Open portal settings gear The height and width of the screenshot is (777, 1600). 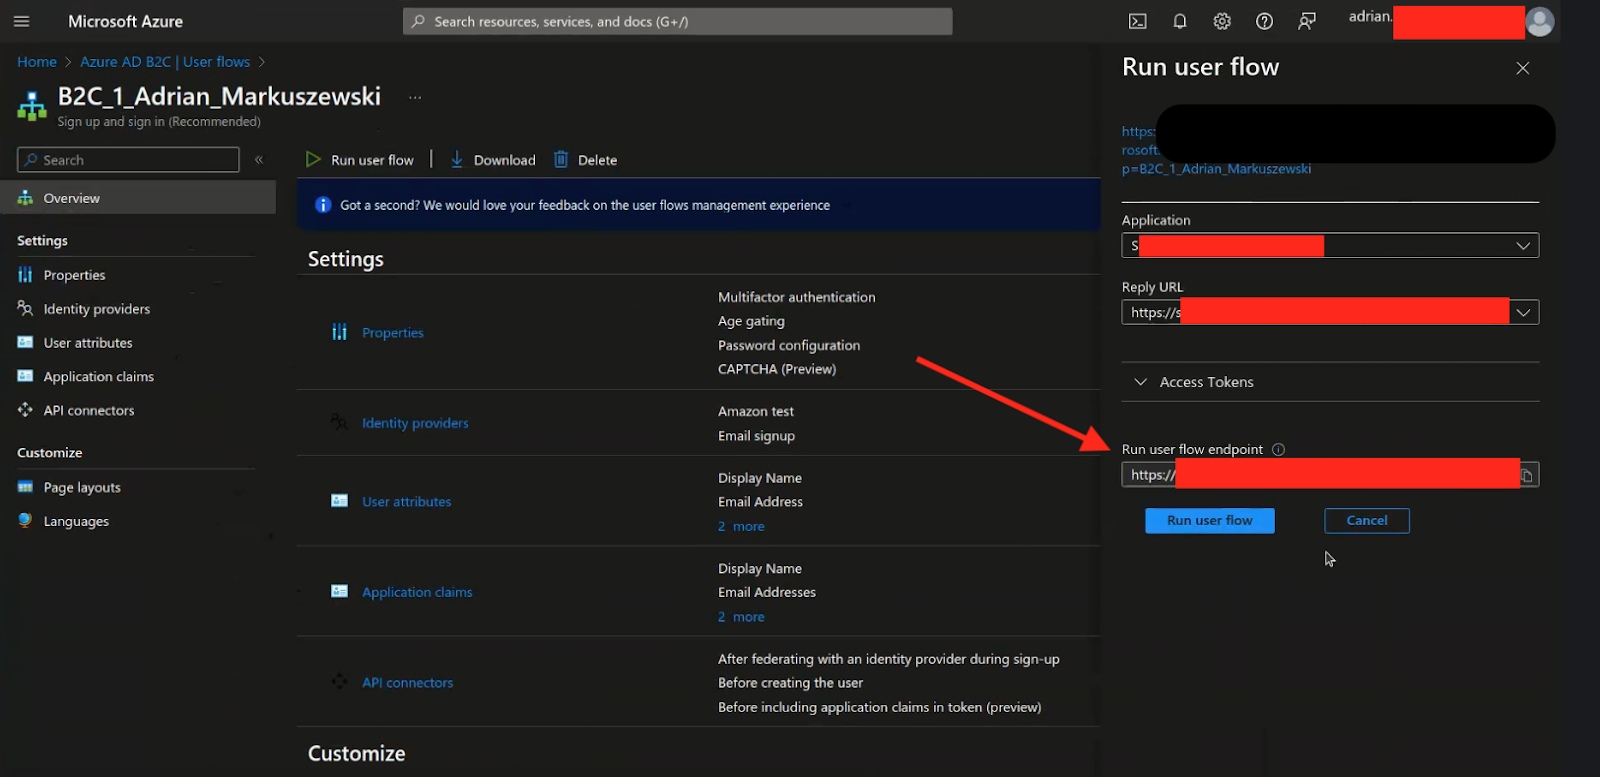click(x=1222, y=21)
